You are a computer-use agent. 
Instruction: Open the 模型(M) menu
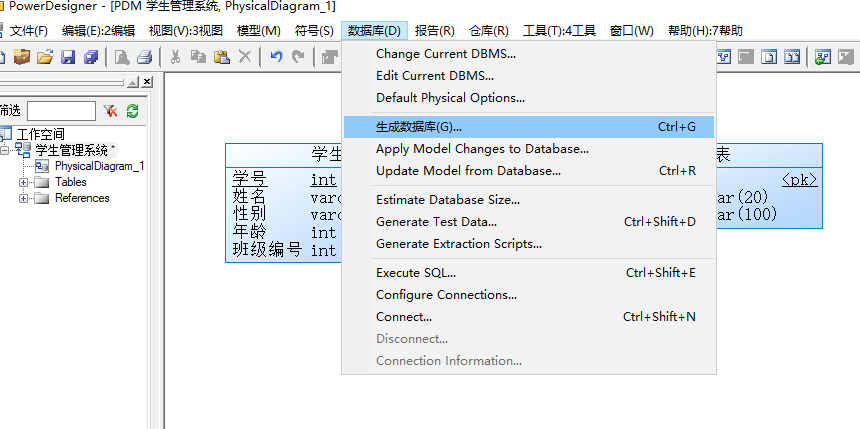258,31
